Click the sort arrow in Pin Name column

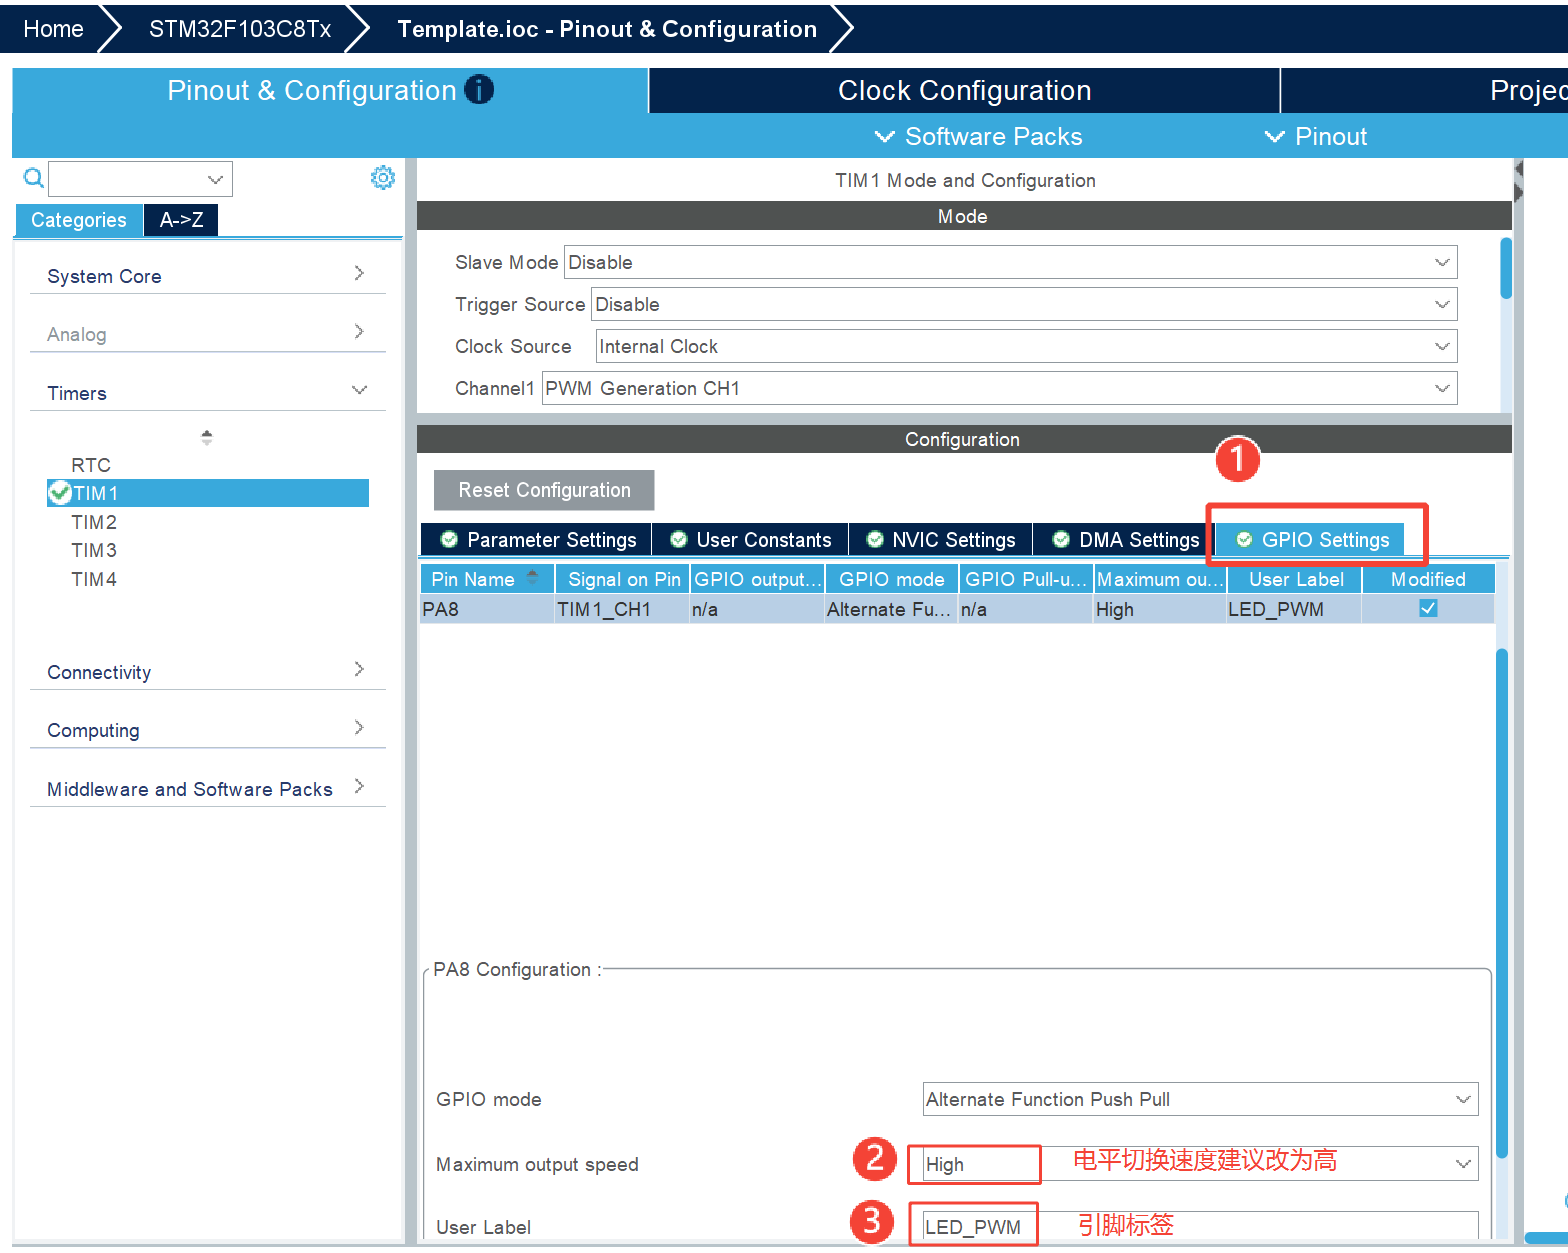[533, 578]
